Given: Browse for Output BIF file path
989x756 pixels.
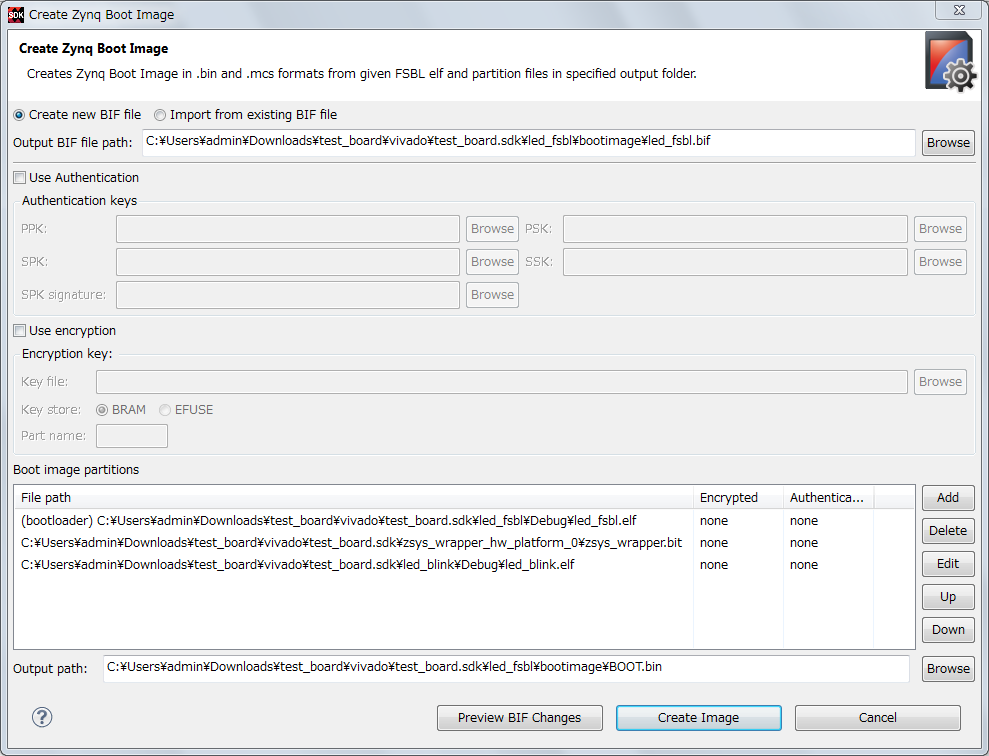Looking at the screenshot, I should [947, 143].
